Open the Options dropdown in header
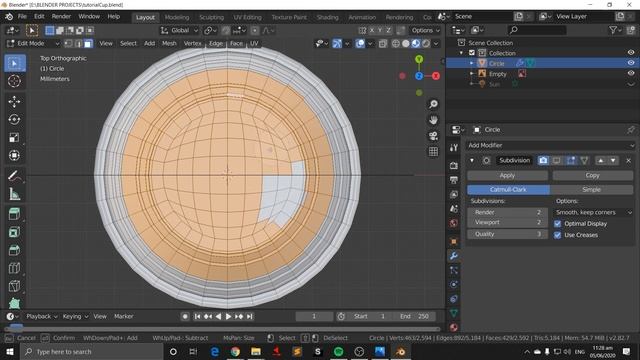 (425, 30)
